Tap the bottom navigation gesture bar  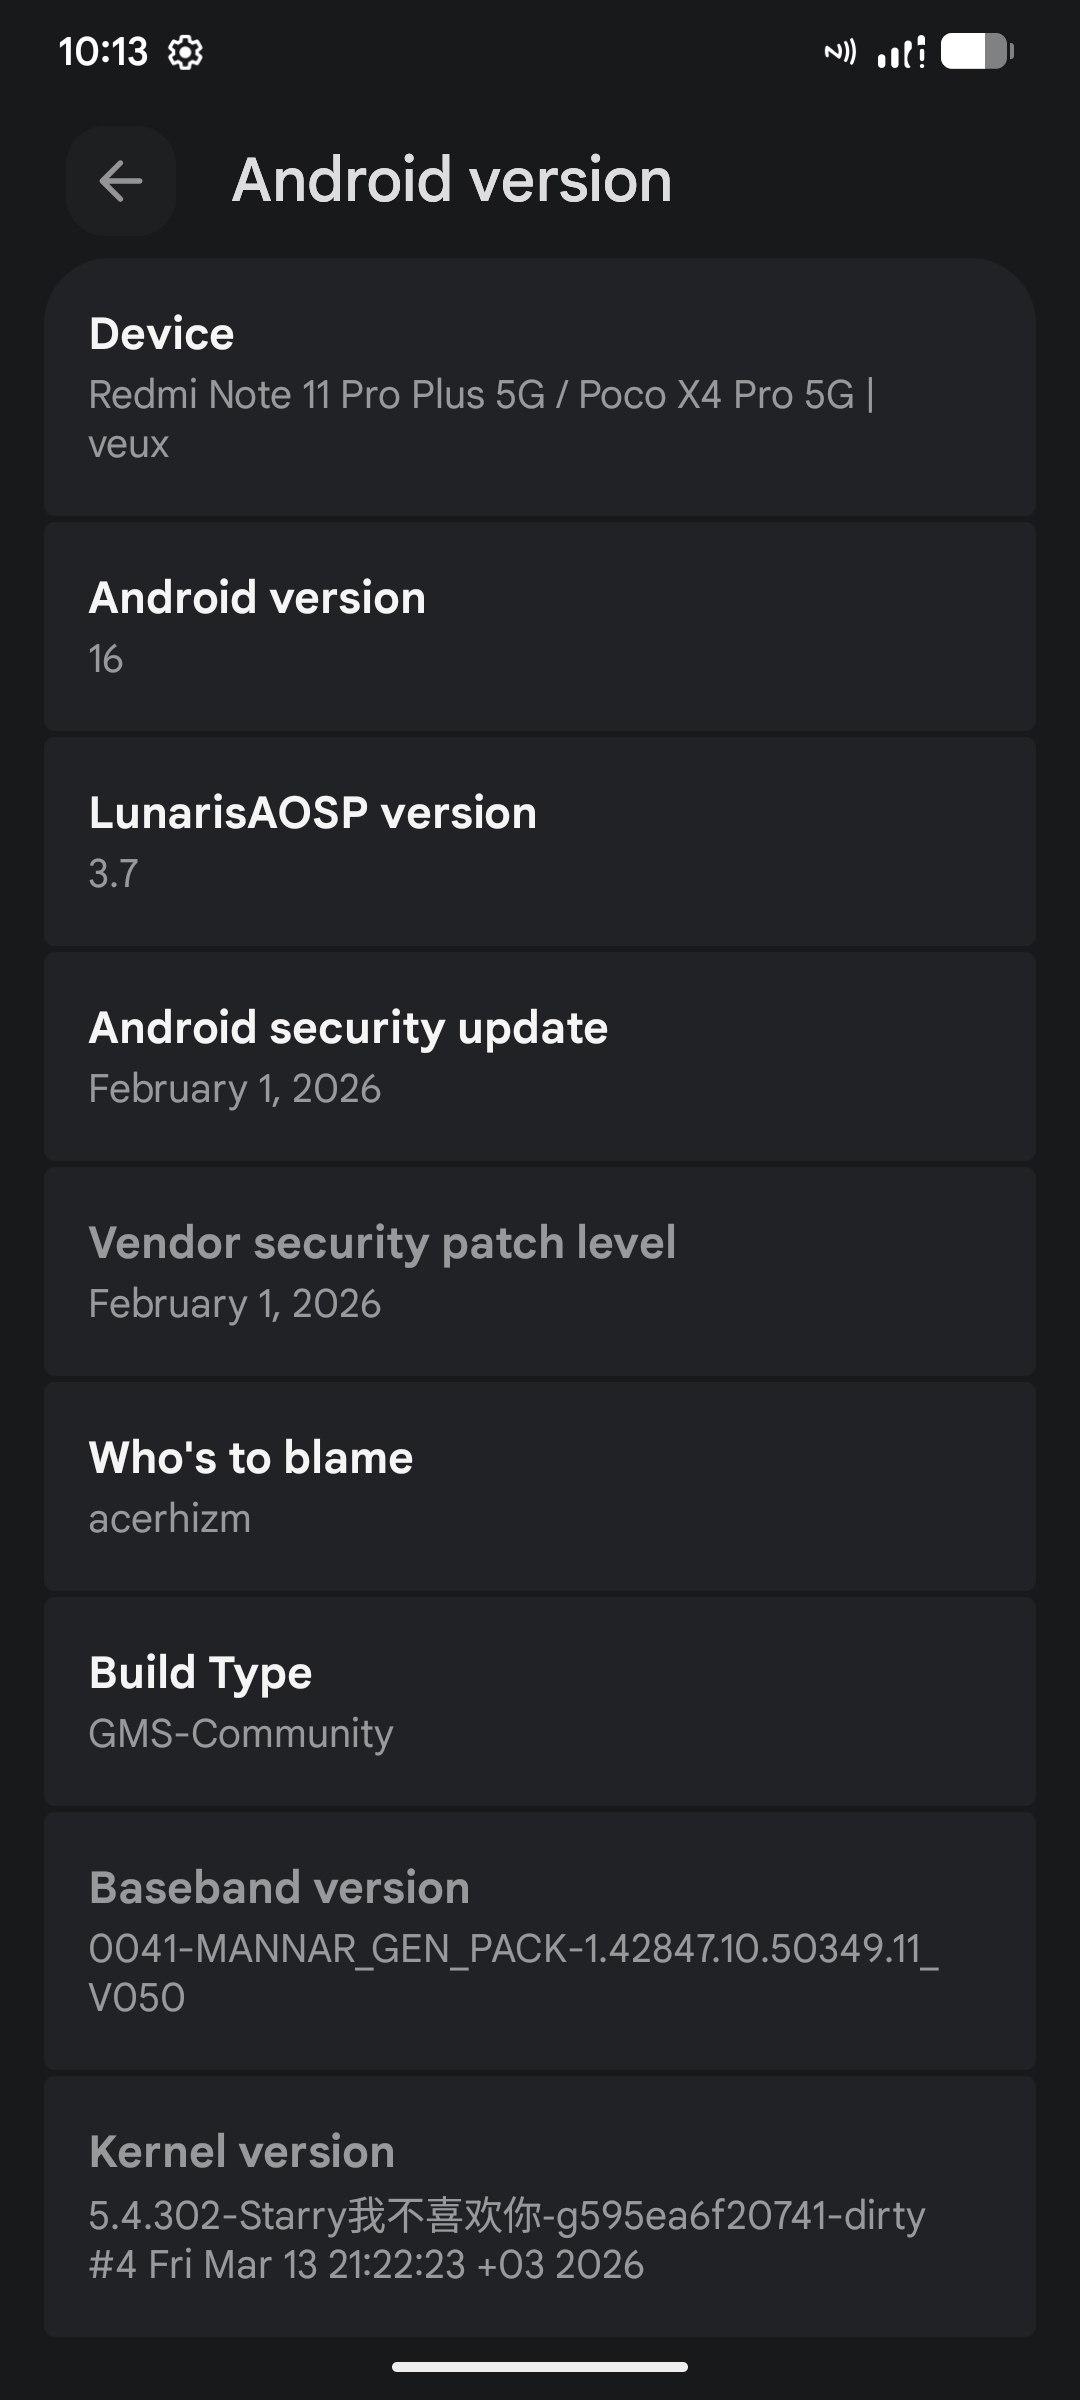540,2367
